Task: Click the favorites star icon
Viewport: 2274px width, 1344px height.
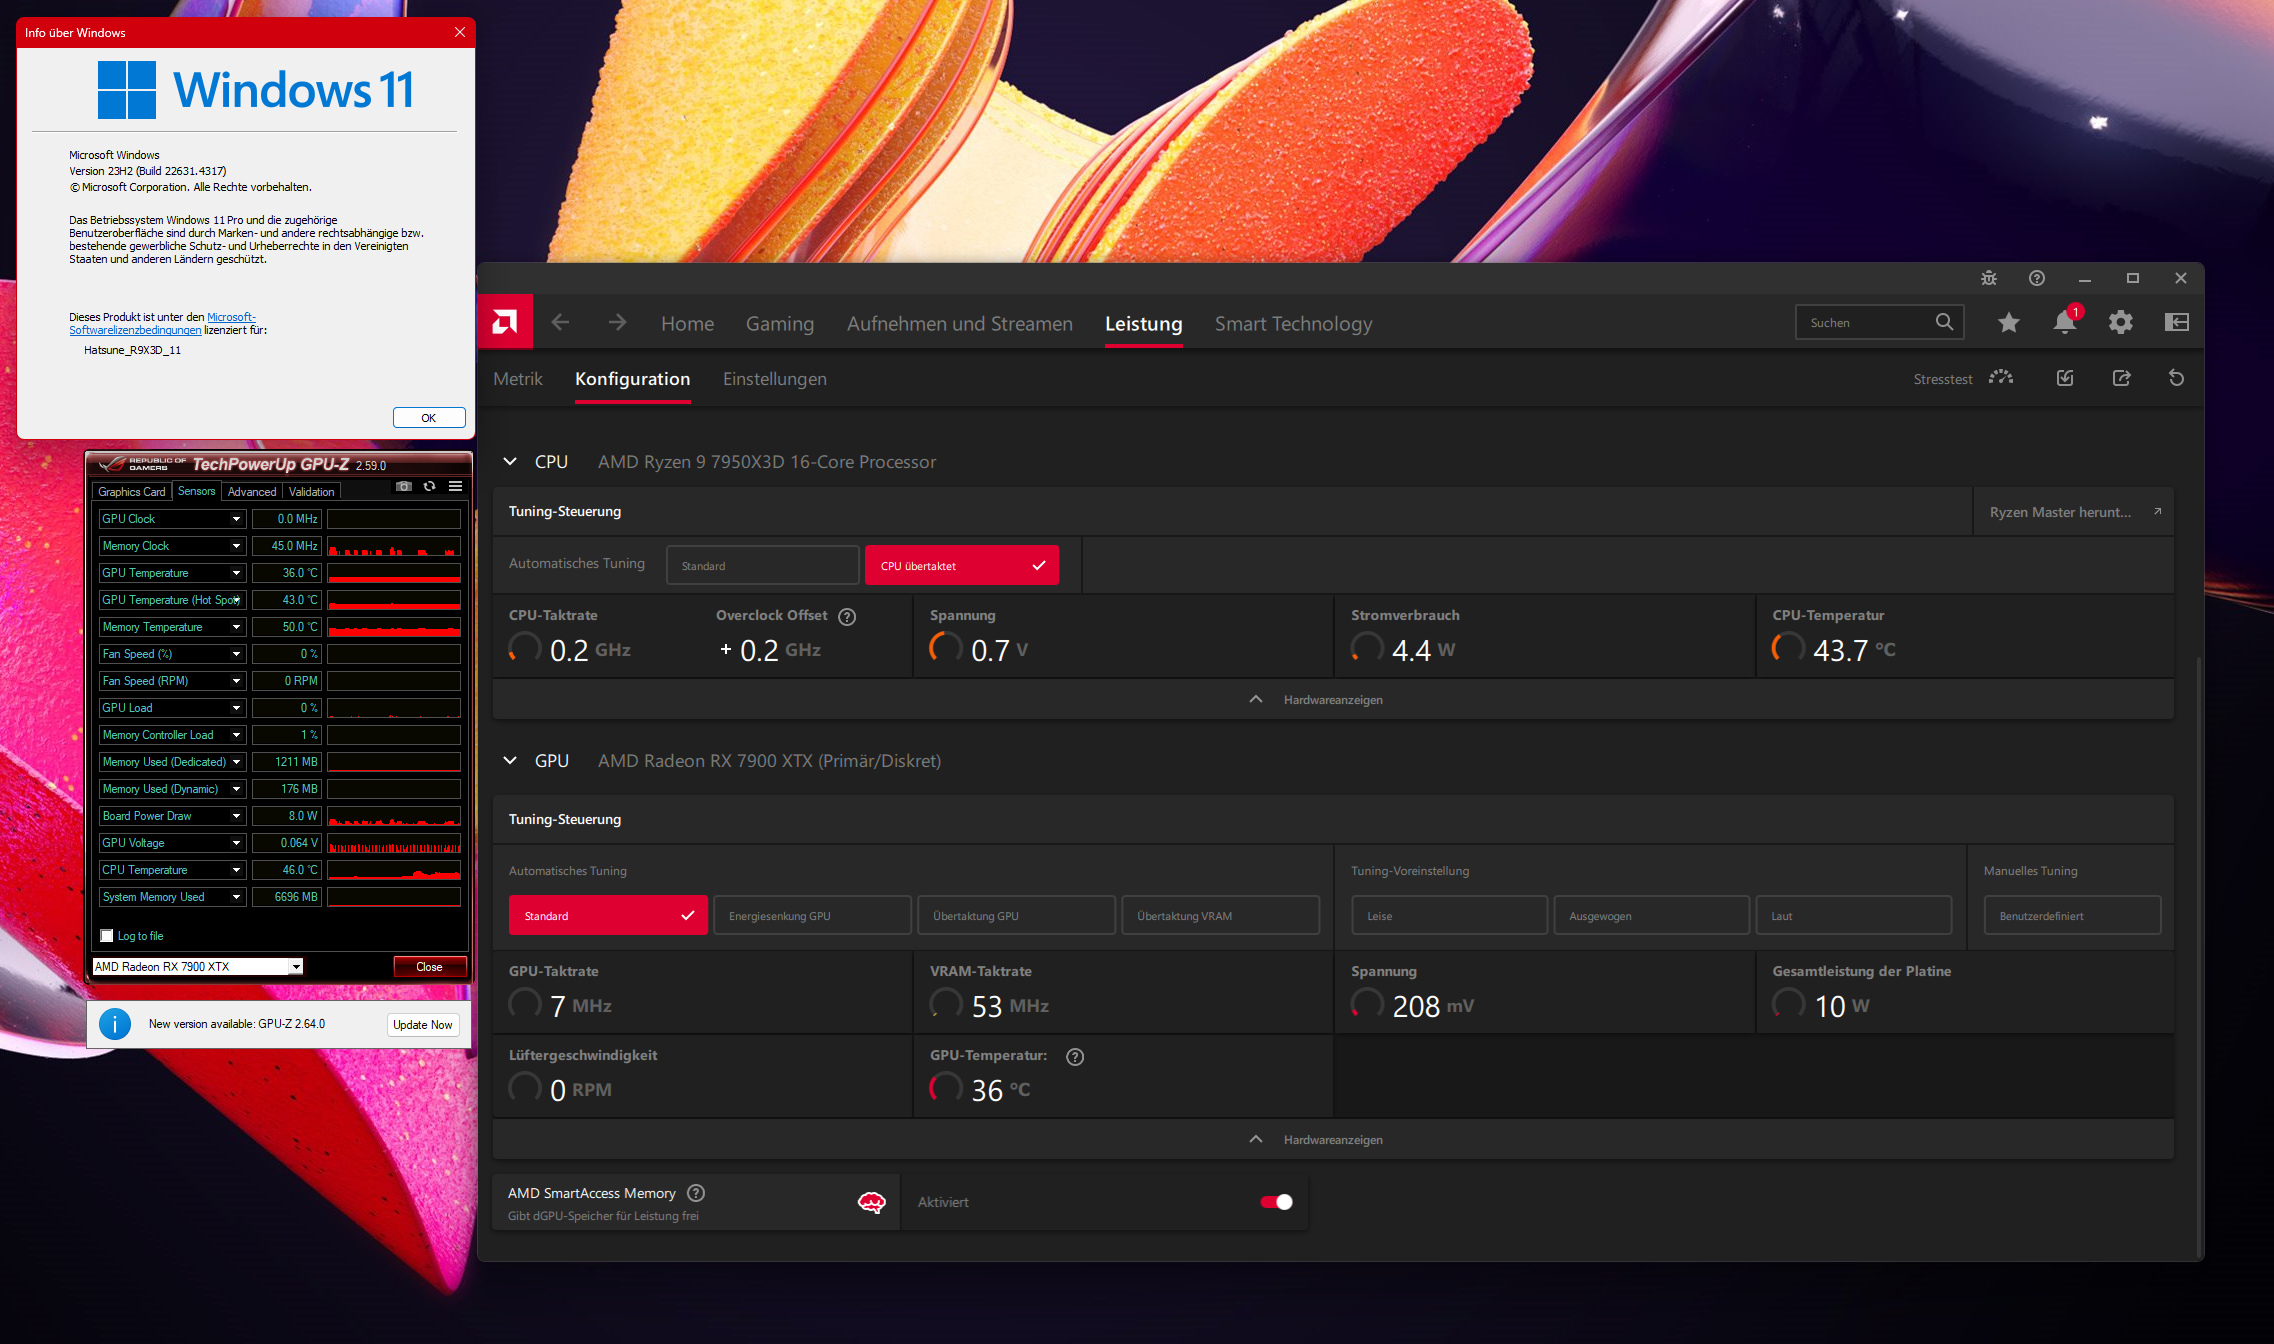Action: click(x=2008, y=322)
